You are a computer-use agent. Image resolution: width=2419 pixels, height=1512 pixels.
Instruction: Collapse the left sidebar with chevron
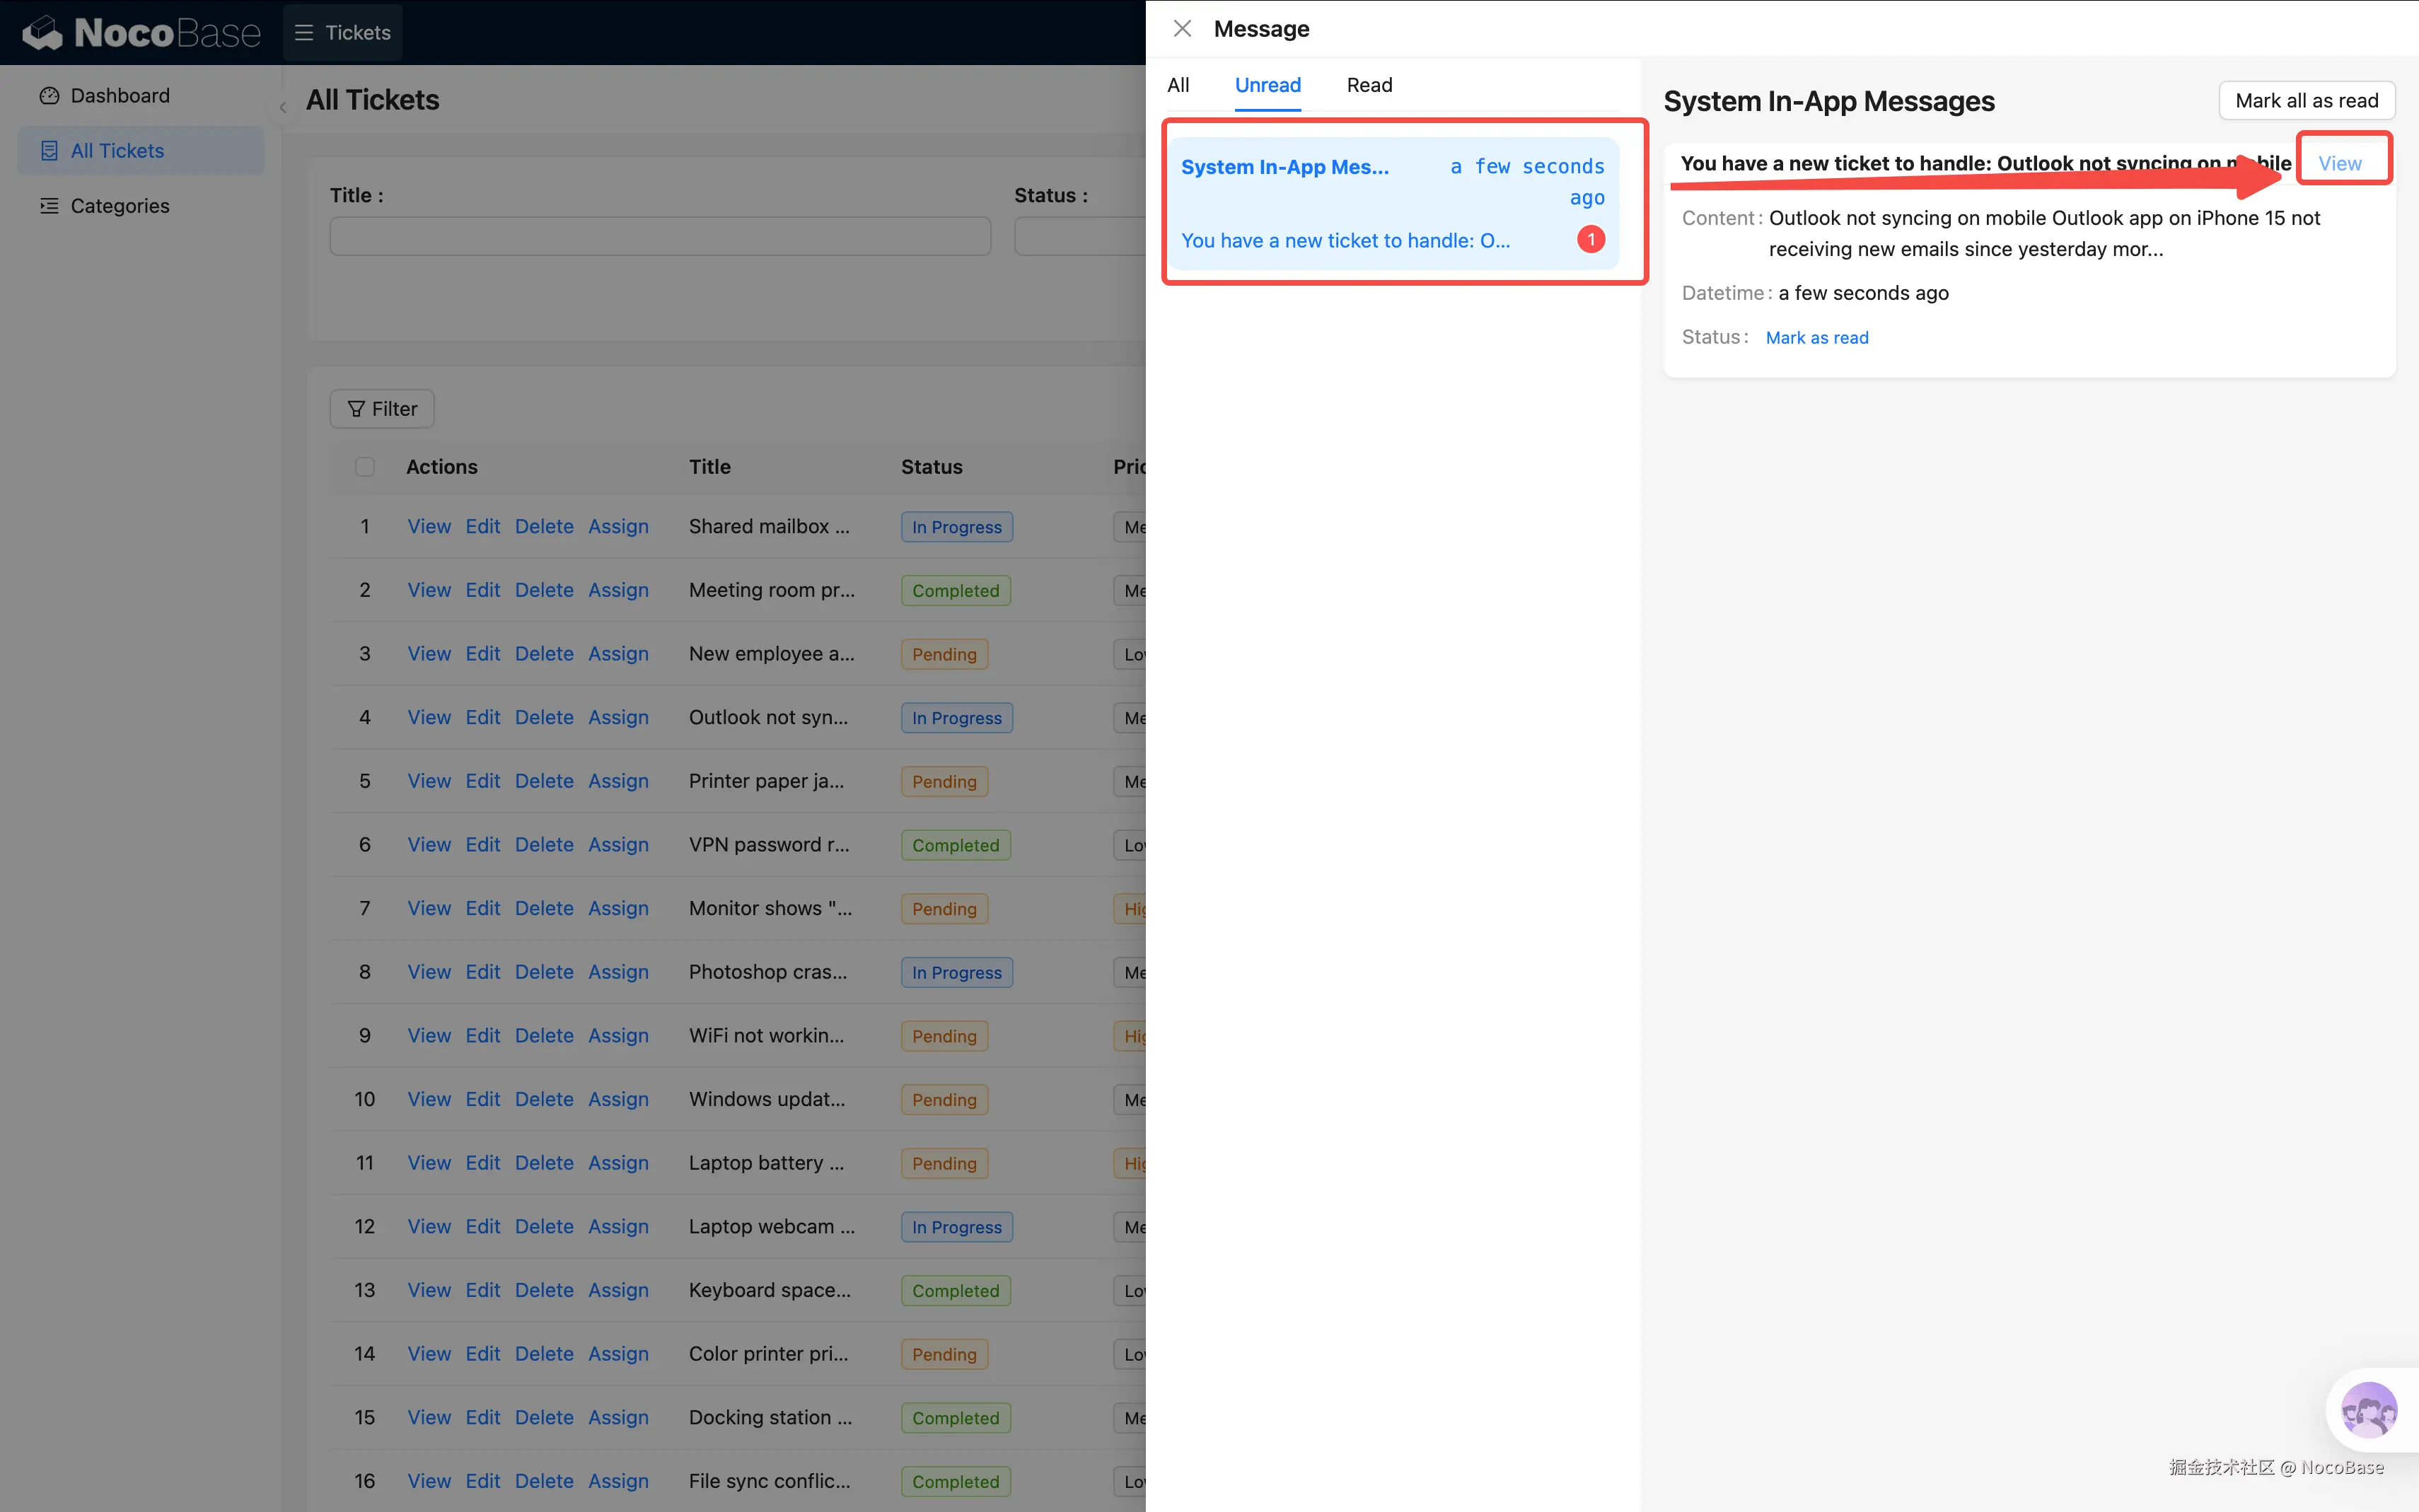coord(283,108)
